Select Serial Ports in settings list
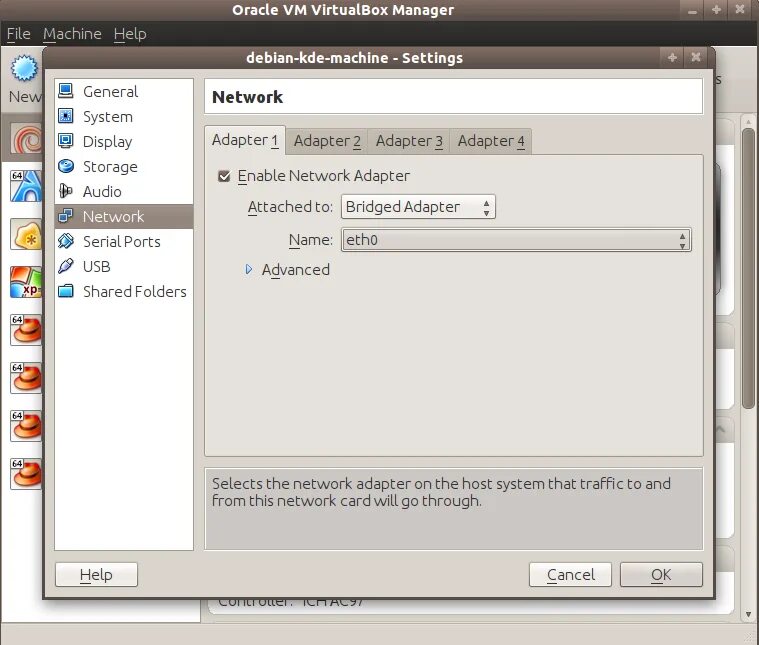The height and width of the screenshot is (645, 759). point(124,241)
